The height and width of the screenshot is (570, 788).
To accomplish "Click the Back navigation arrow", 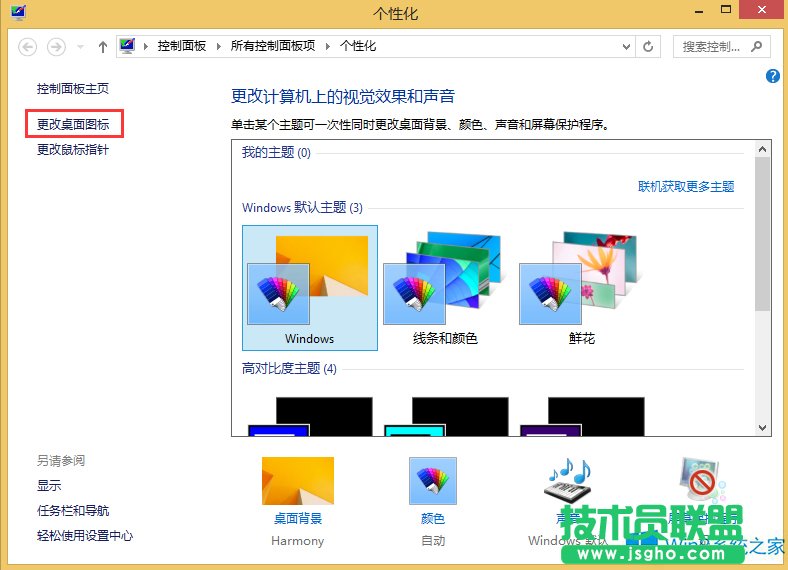I will pyautogui.click(x=28, y=47).
